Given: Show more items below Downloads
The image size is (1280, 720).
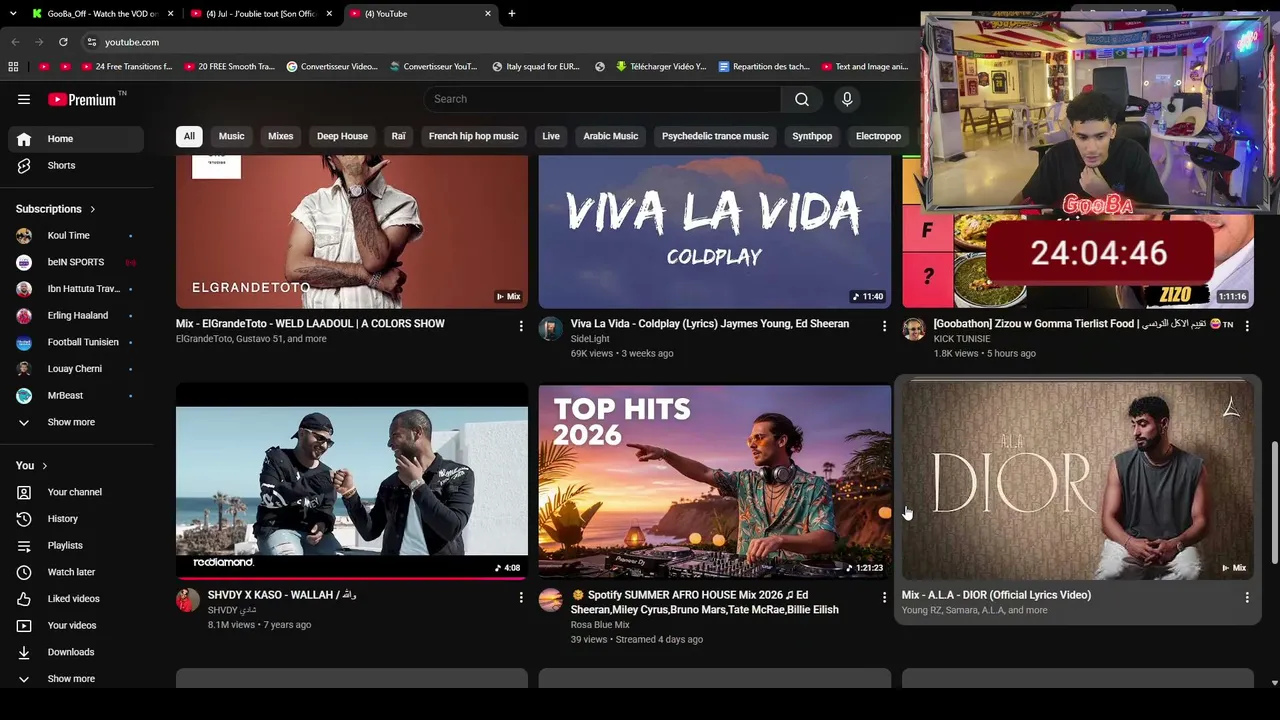Looking at the screenshot, I should pos(70,678).
